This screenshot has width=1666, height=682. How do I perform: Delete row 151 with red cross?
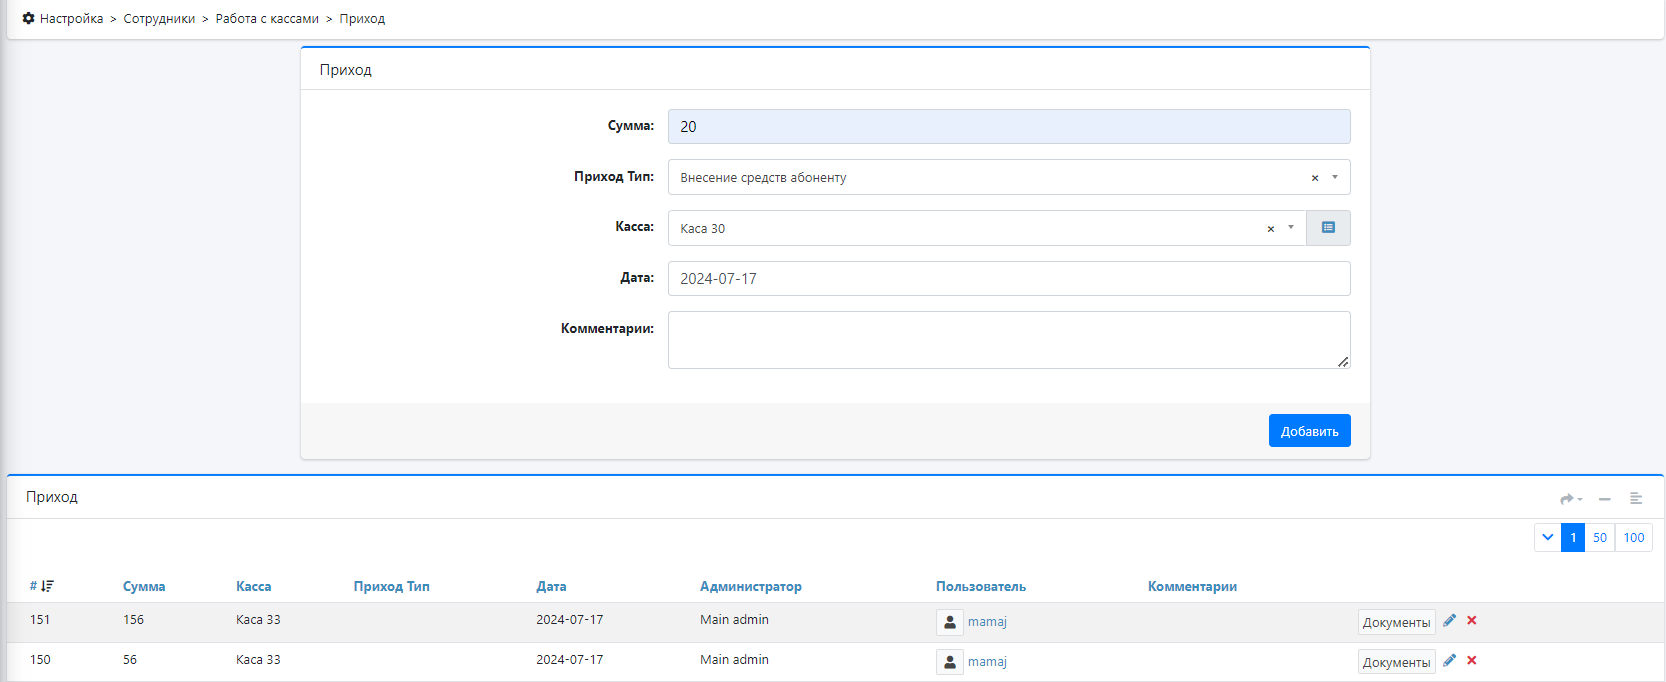(x=1472, y=621)
